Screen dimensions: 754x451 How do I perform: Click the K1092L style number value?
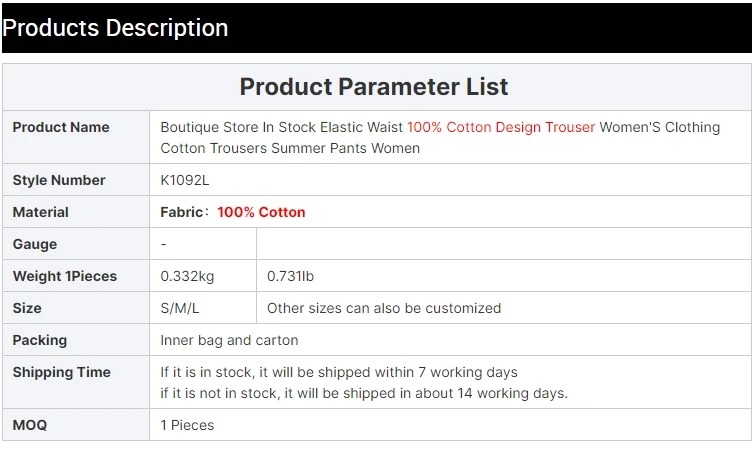[x=185, y=180]
